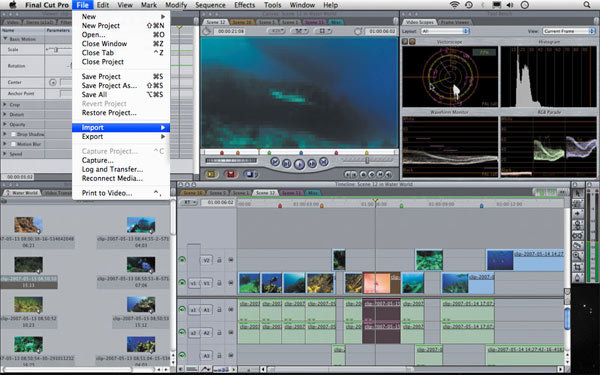Collapse the Basic Motion section
600x375 pixels.
[5, 39]
